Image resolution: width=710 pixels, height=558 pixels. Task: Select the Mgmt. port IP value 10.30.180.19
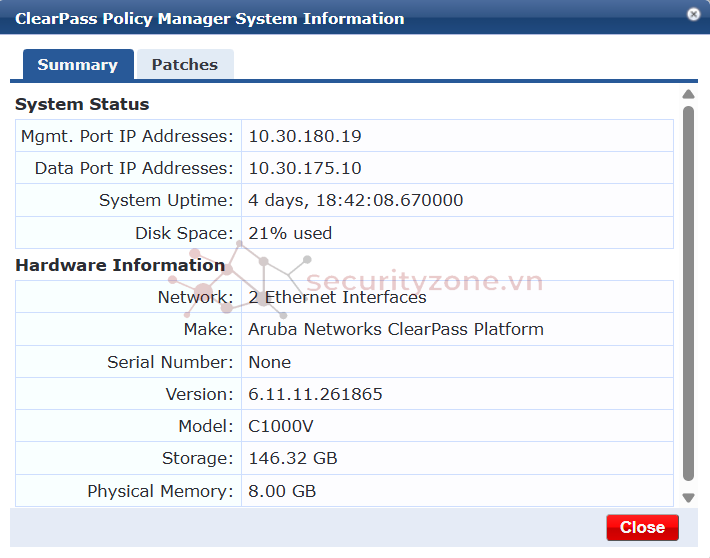tap(305, 136)
